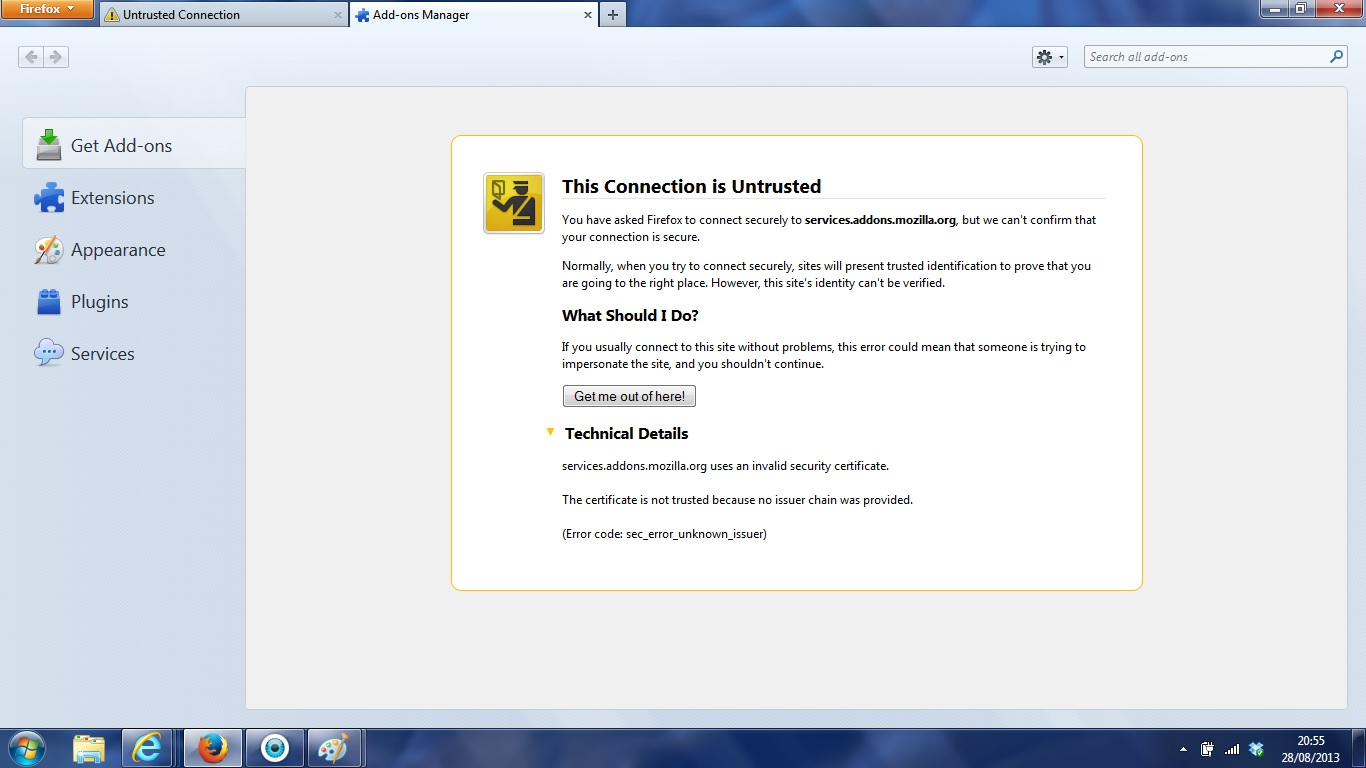Go forward with the right arrow button
The height and width of the screenshot is (768, 1366).
coord(56,57)
